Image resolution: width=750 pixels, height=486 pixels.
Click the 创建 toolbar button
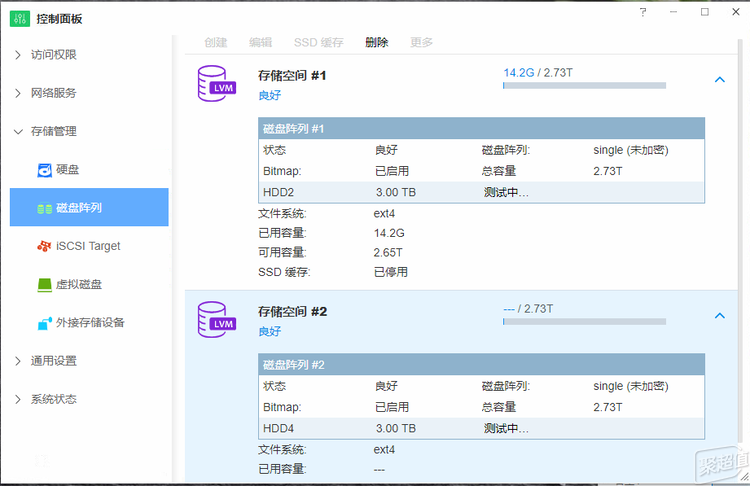click(215, 43)
